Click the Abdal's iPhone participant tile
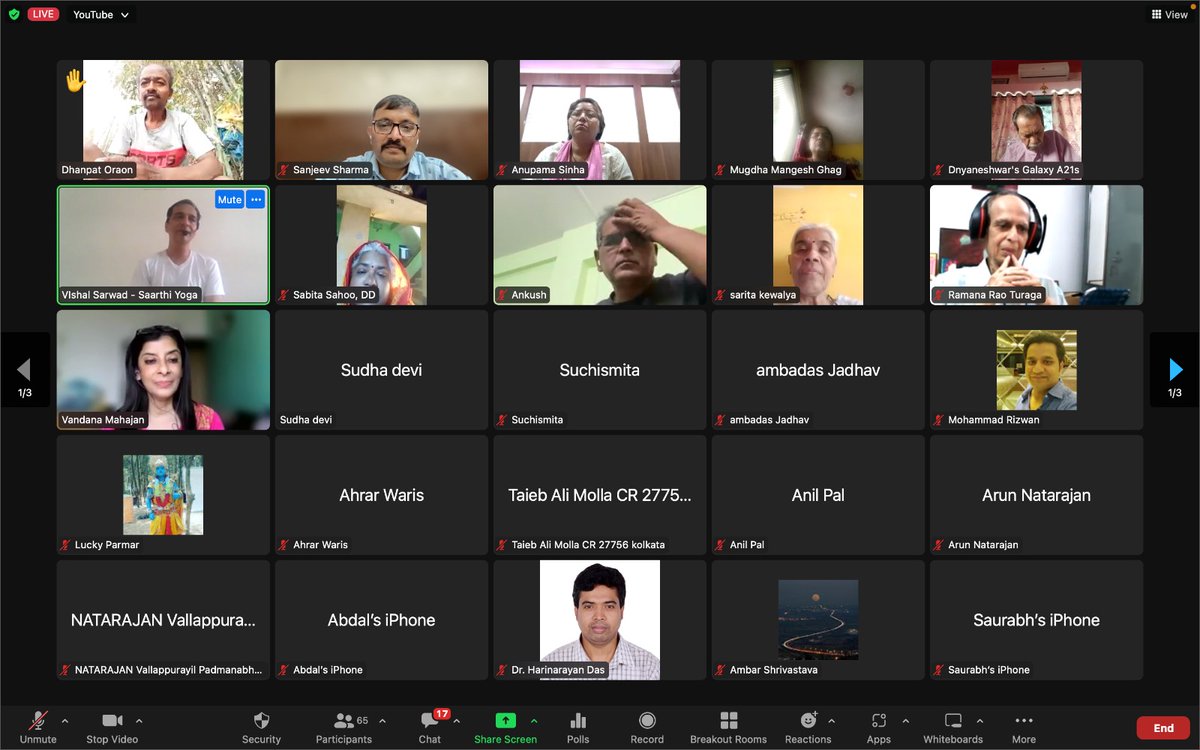This screenshot has width=1200, height=750. click(x=382, y=620)
